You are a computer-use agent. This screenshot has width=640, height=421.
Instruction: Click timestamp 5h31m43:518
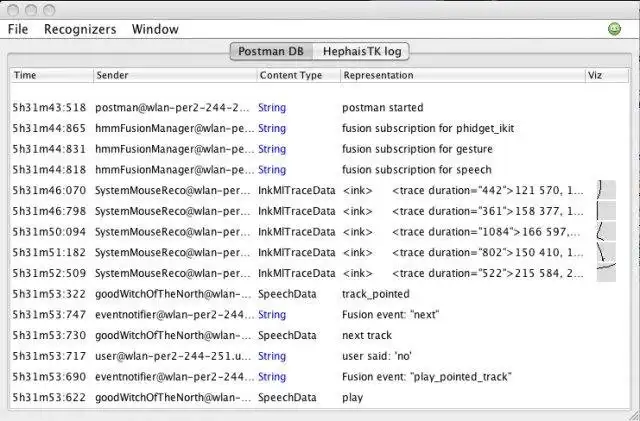click(49, 108)
